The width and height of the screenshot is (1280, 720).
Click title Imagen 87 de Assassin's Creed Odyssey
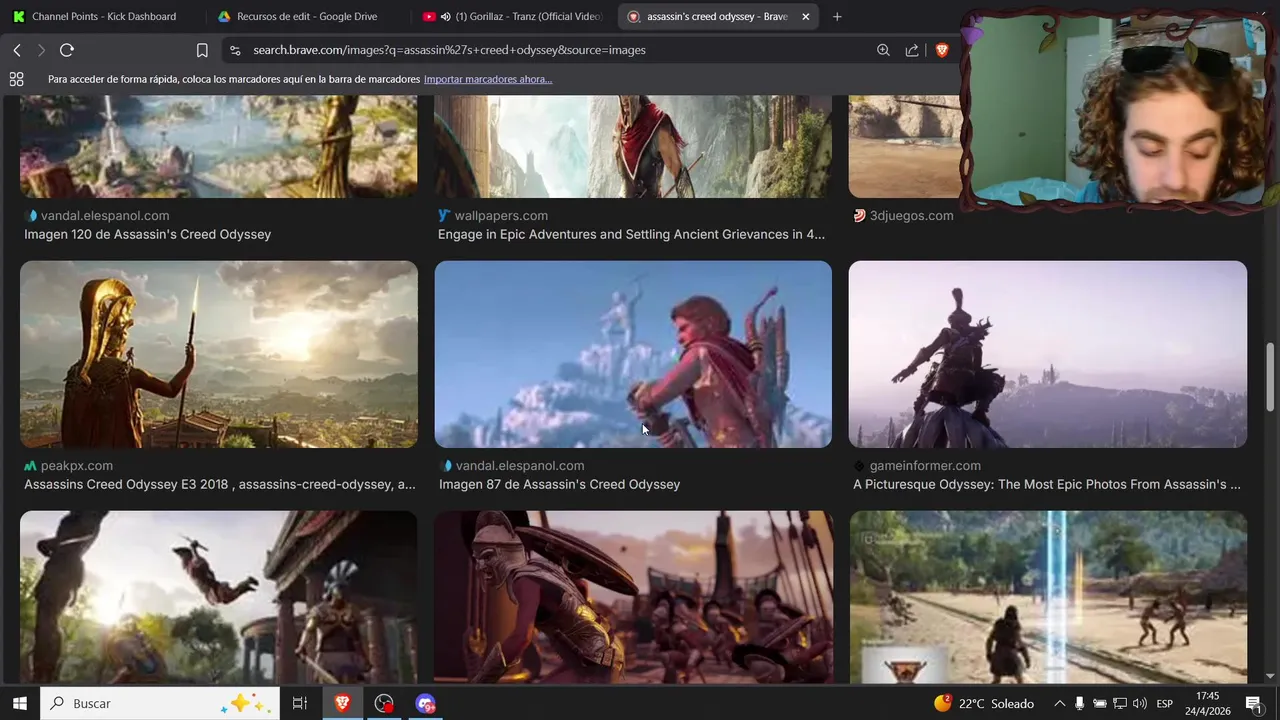point(559,484)
